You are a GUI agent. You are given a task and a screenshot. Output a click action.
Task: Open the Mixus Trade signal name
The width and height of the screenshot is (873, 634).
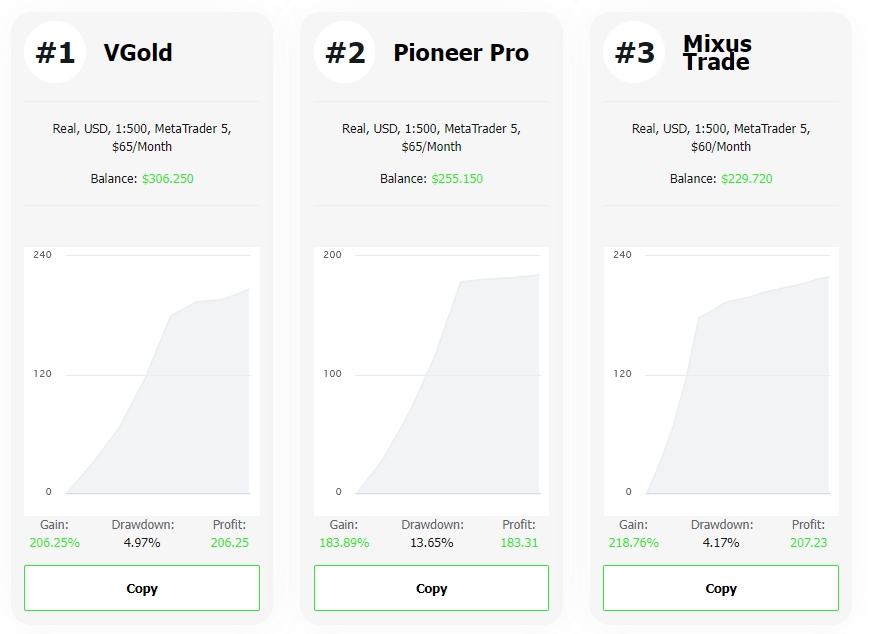point(717,53)
